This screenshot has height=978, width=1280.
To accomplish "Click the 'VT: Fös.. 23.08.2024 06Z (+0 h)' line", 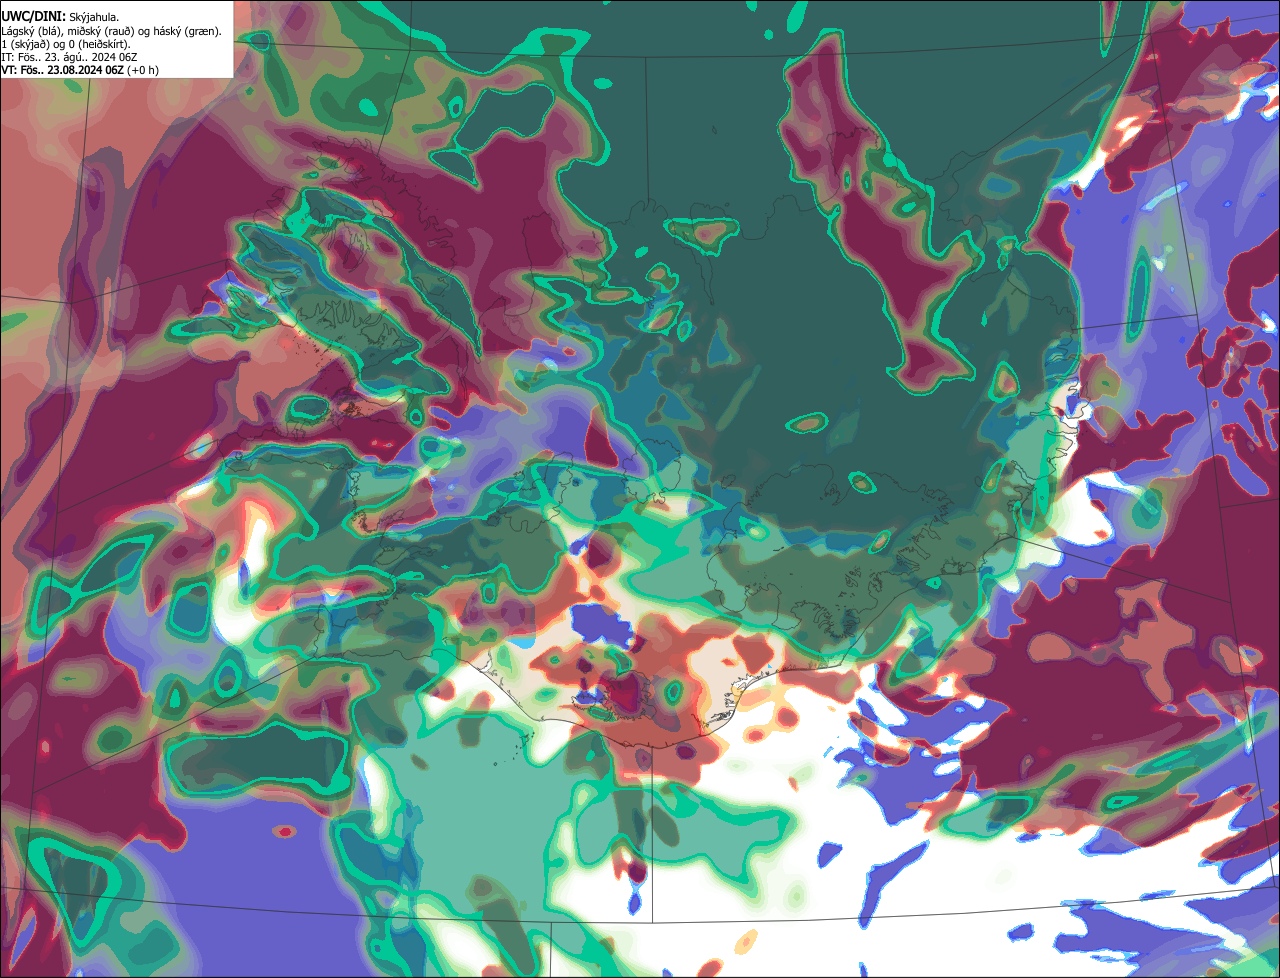I will coord(80,70).
